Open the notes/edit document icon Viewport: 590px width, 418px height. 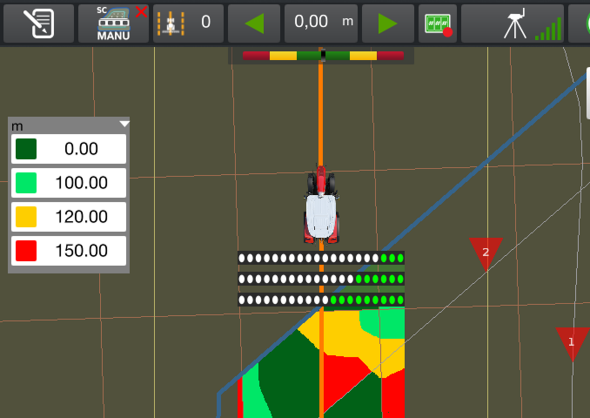(38, 23)
